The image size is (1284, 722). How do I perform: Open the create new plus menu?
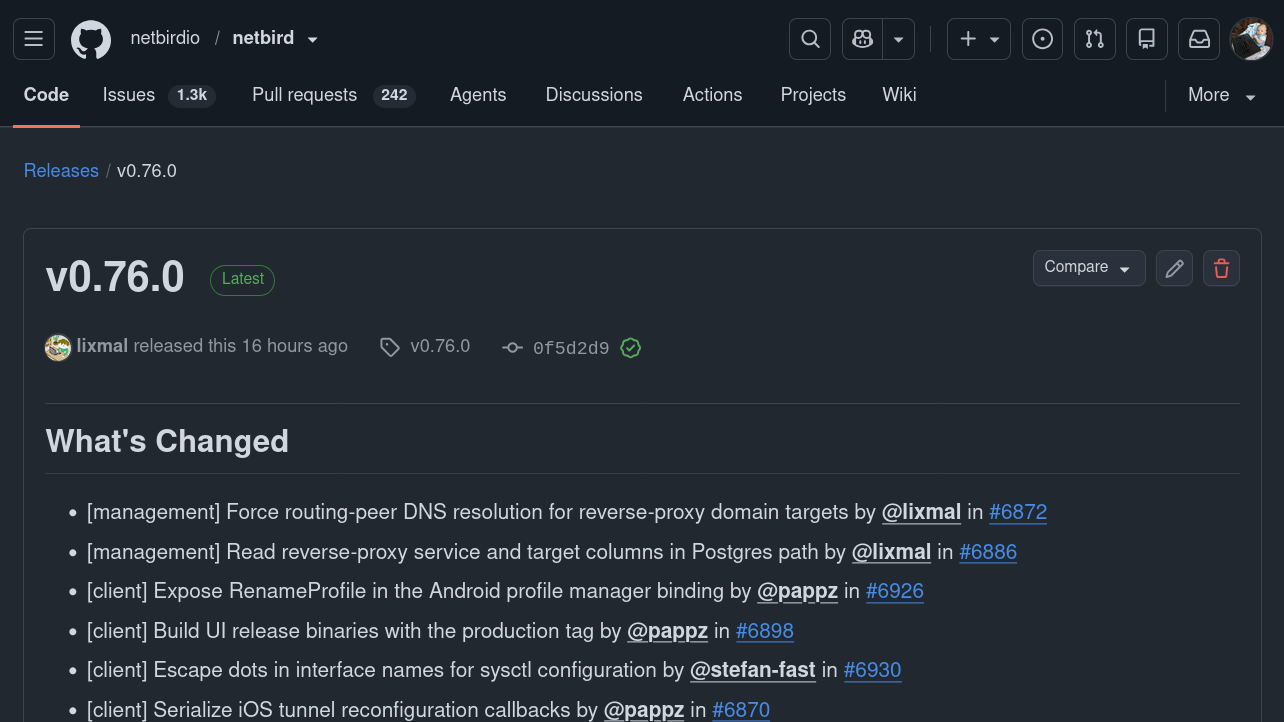[x=979, y=39]
